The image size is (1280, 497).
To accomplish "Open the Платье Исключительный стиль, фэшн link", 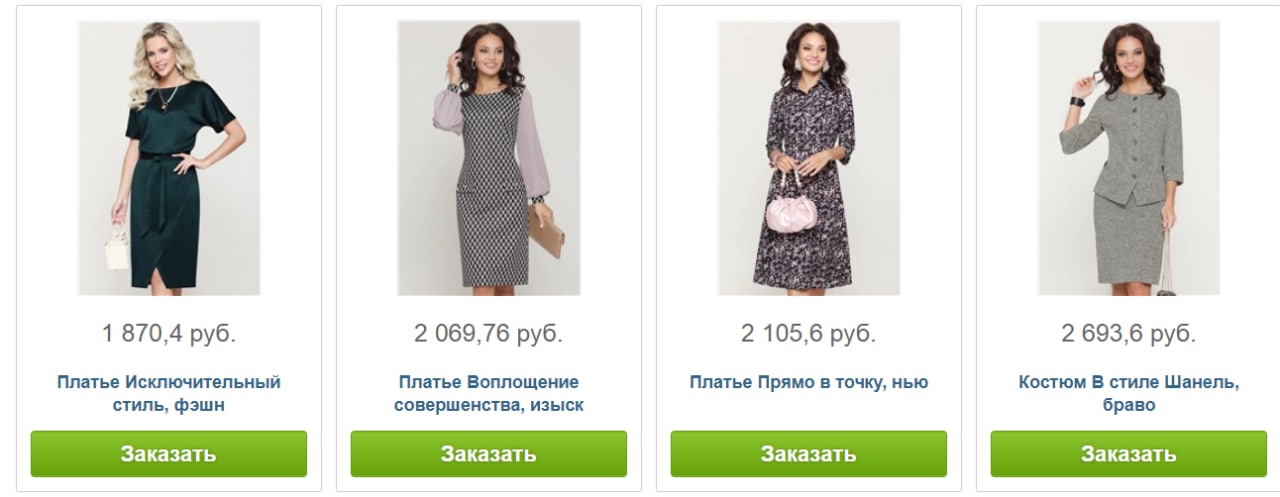I will pyautogui.click(x=169, y=394).
